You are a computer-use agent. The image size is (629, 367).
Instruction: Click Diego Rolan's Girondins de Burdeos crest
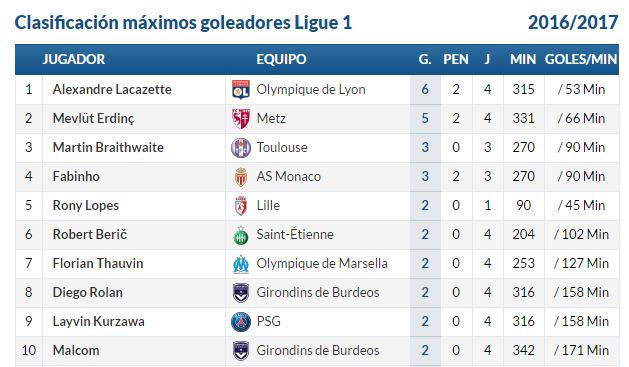coord(241,292)
